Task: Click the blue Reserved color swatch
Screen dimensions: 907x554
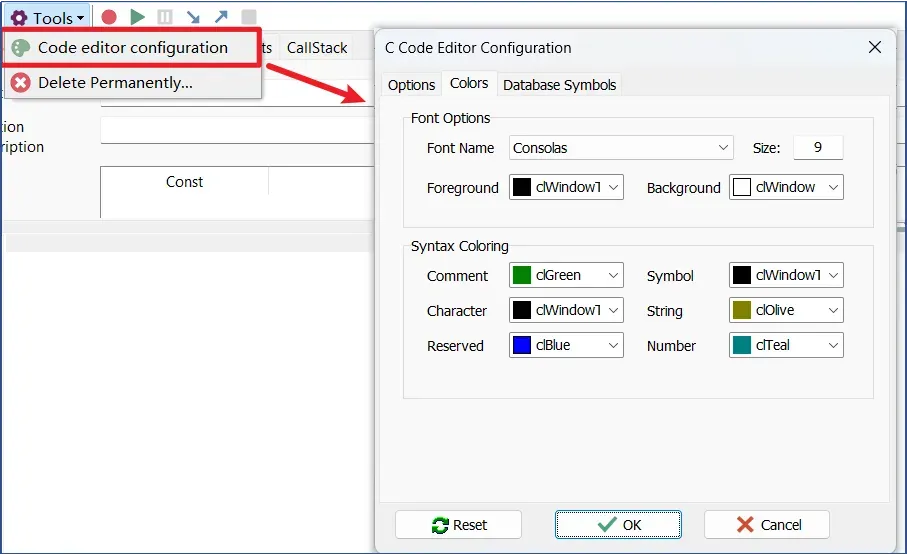Action: point(522,345)
